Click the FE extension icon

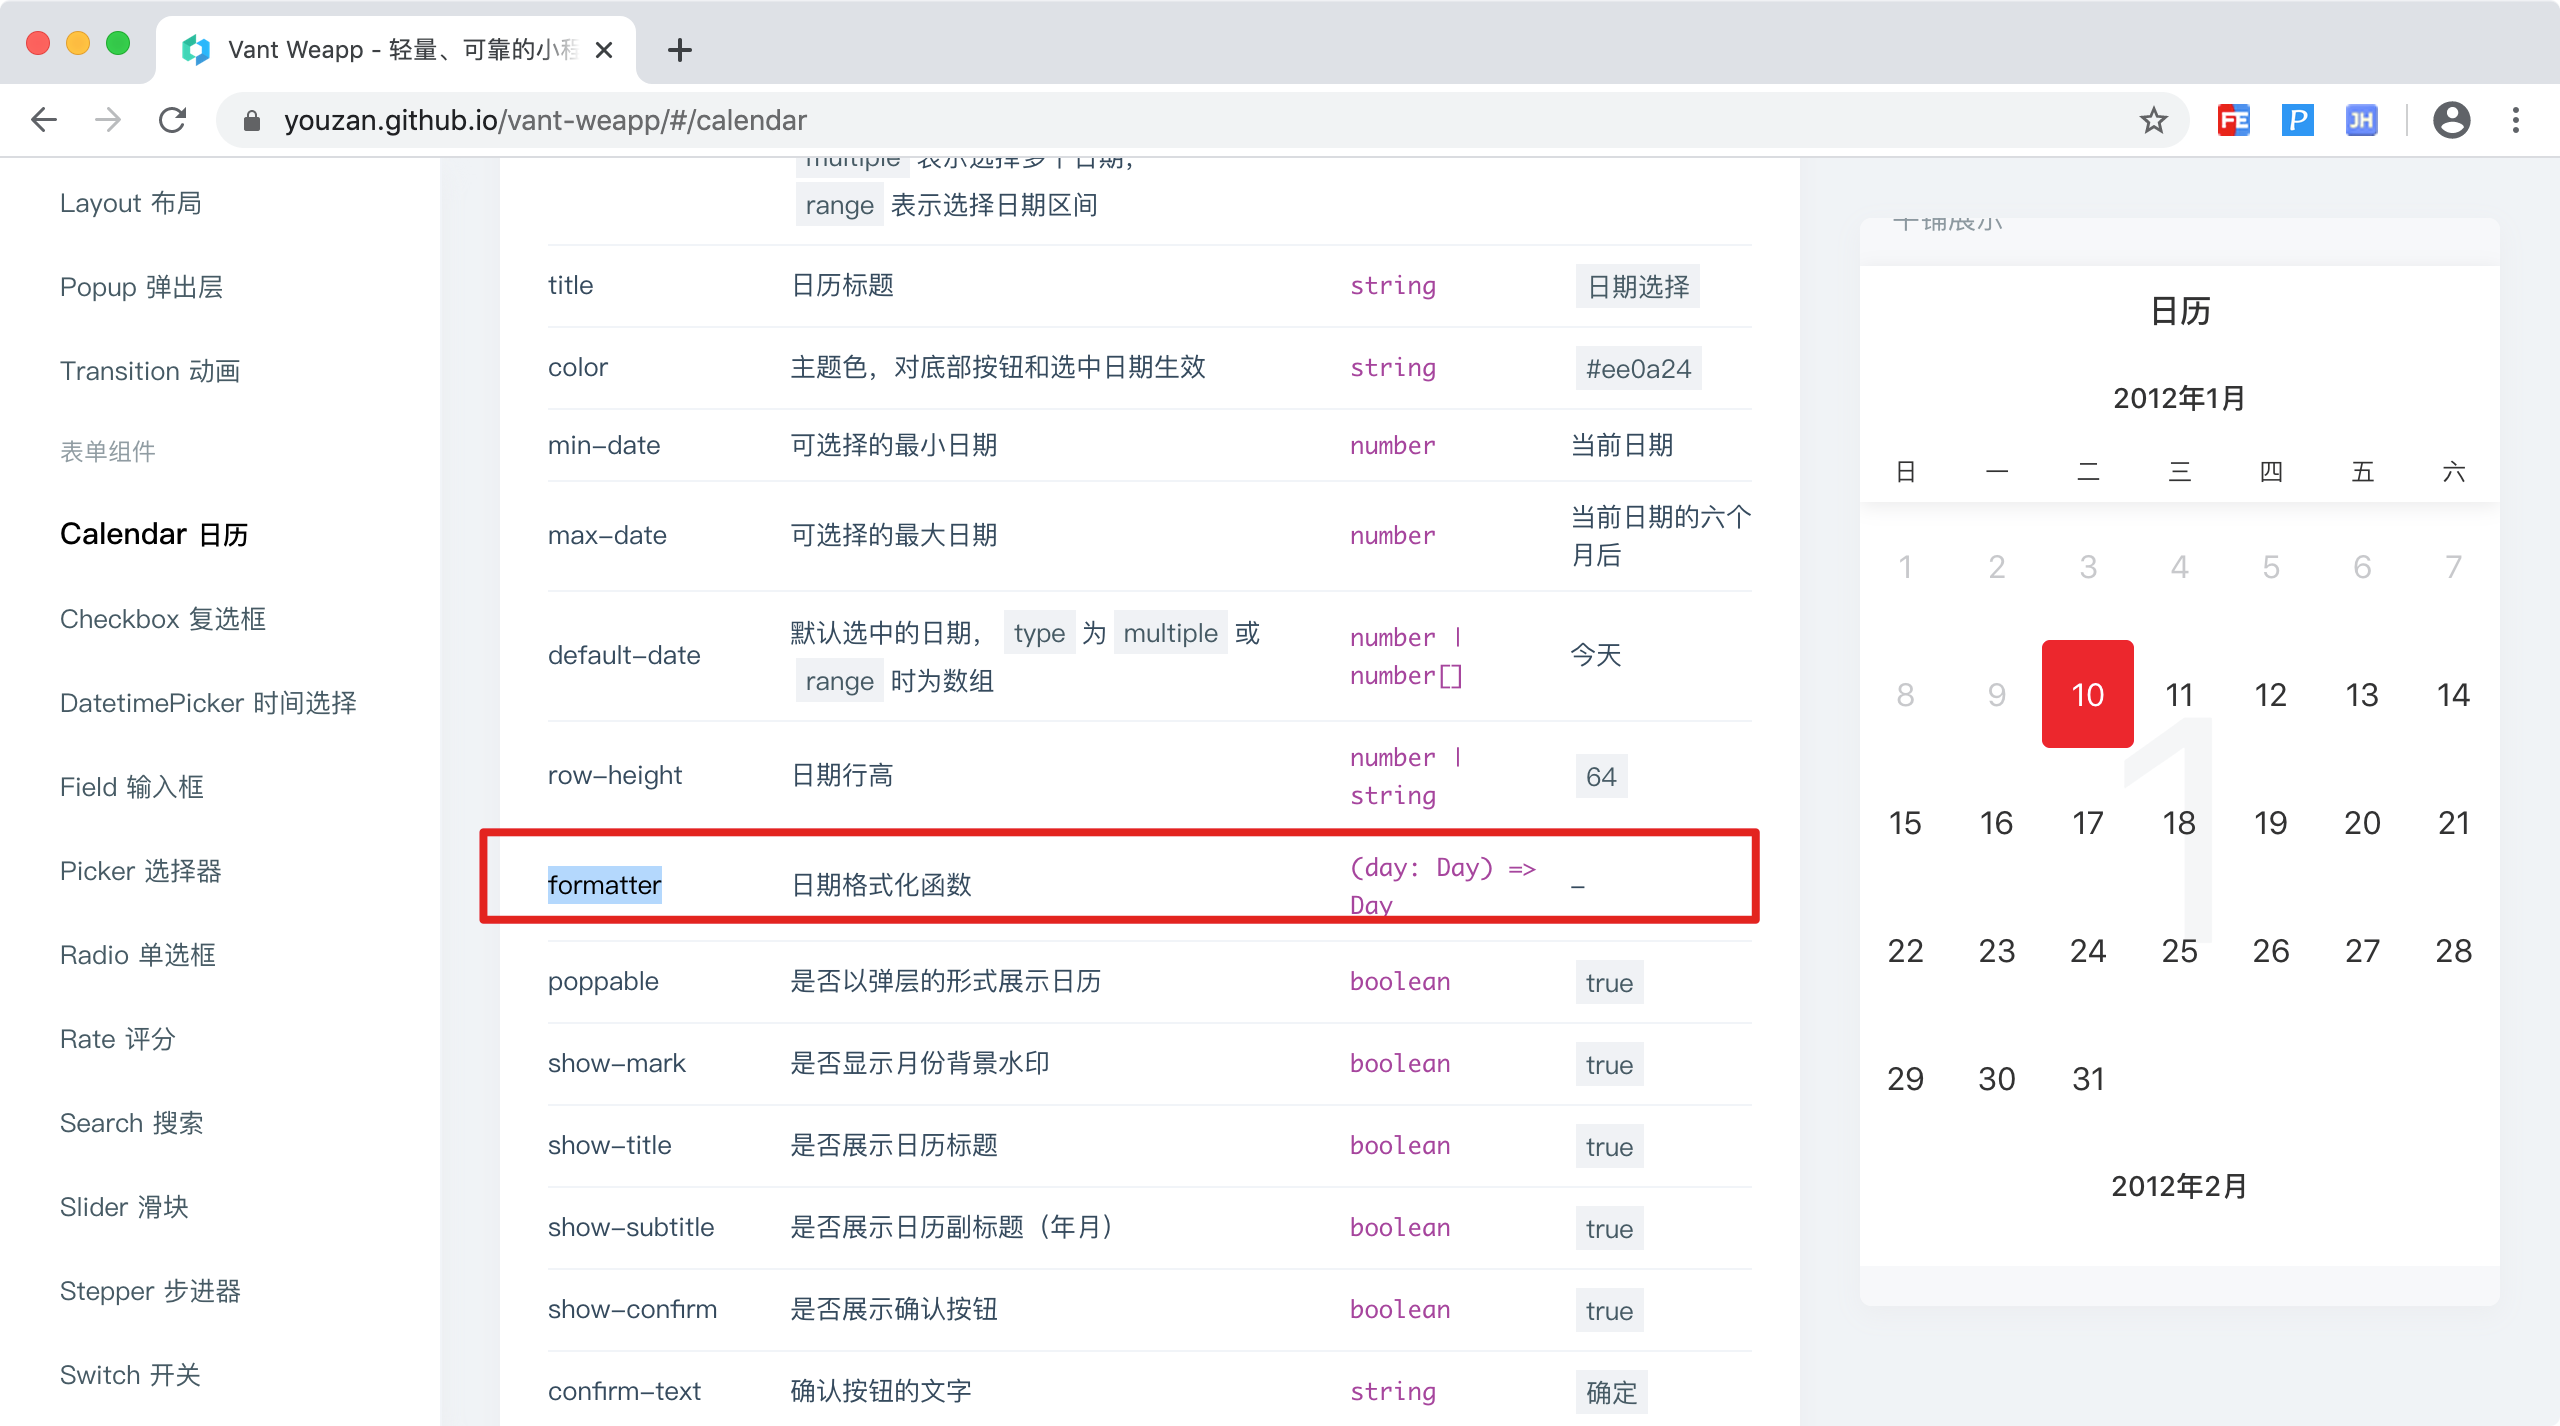pyautogui.click(x=2235, y=120)
